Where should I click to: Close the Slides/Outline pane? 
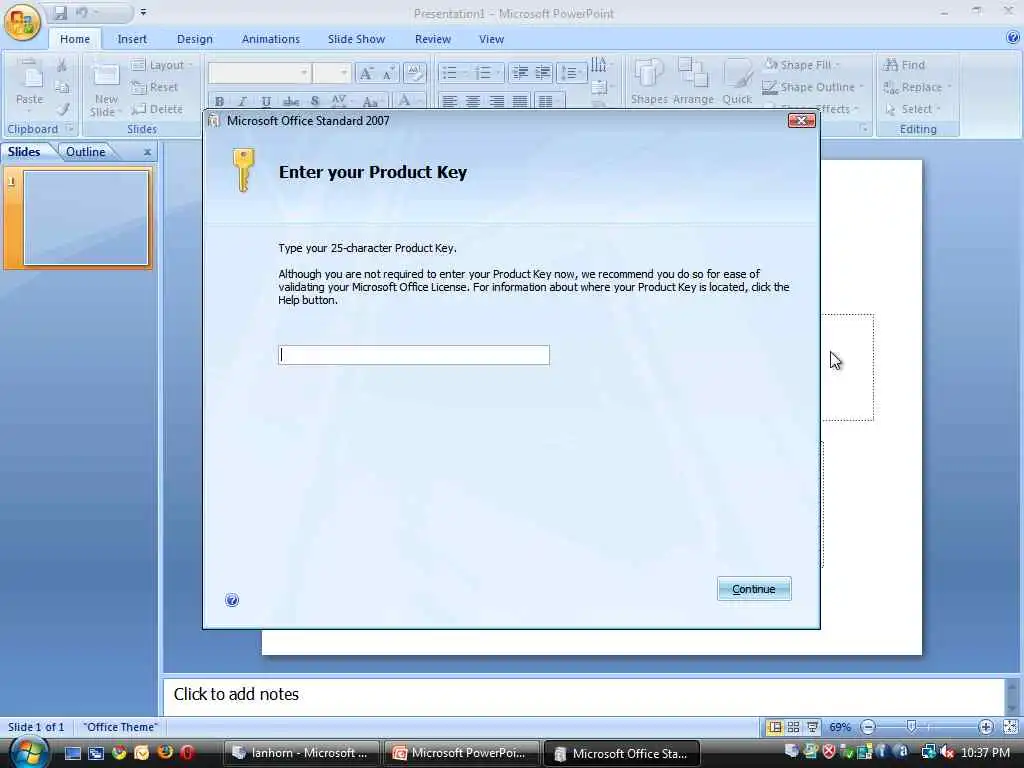click(x=148, y=152)
